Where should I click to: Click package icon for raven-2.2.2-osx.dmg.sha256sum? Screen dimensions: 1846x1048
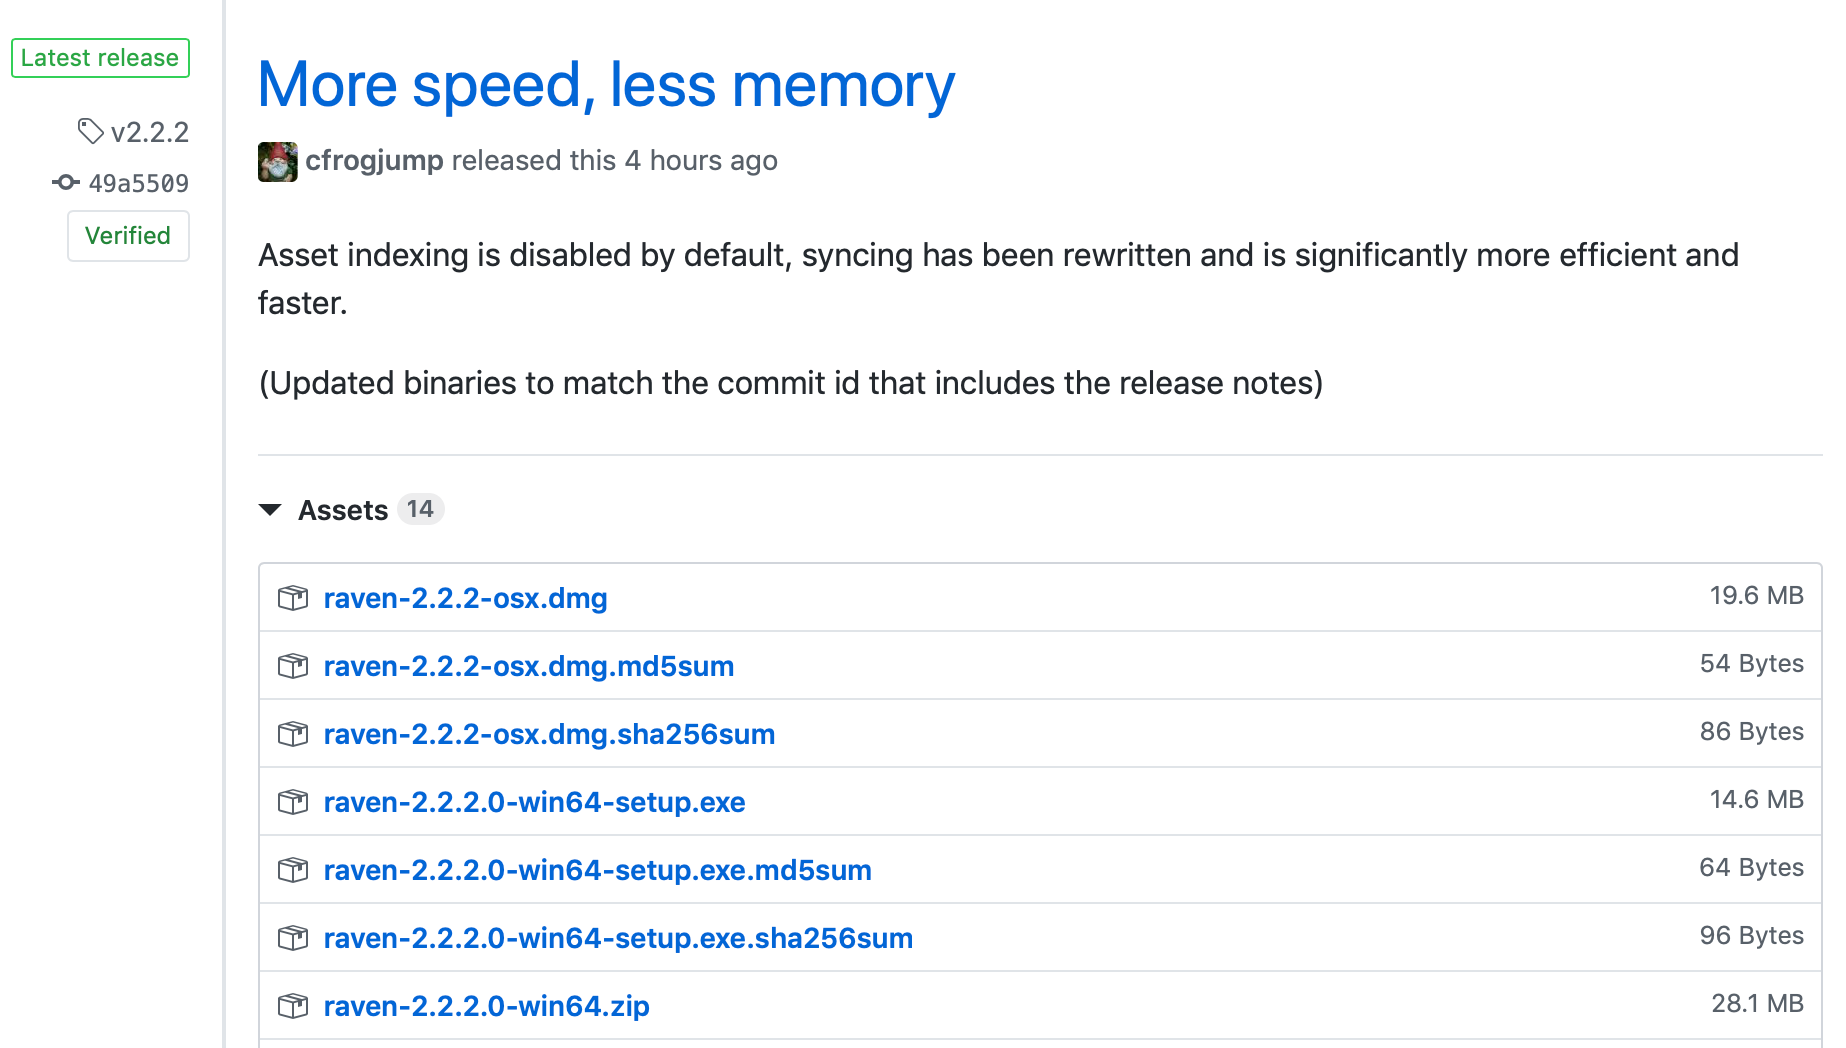tap(293, 734)
